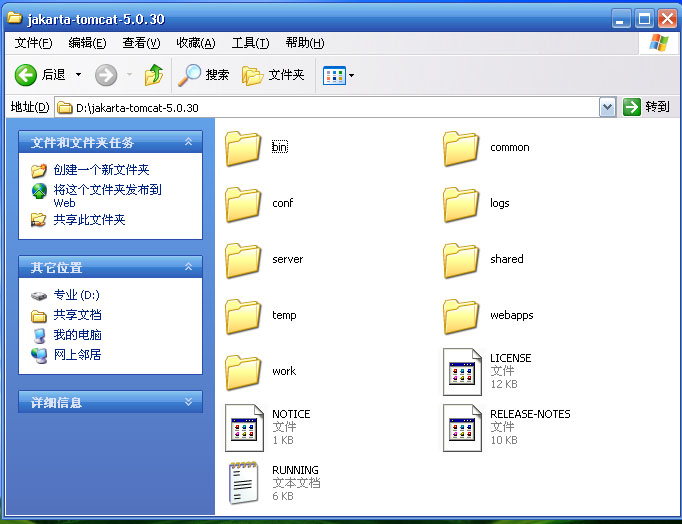The width and height of the screenshot is (682, 524).
Task: Select the NOTICE file icon
Action: pyautogui.click(x=244, y=428)
